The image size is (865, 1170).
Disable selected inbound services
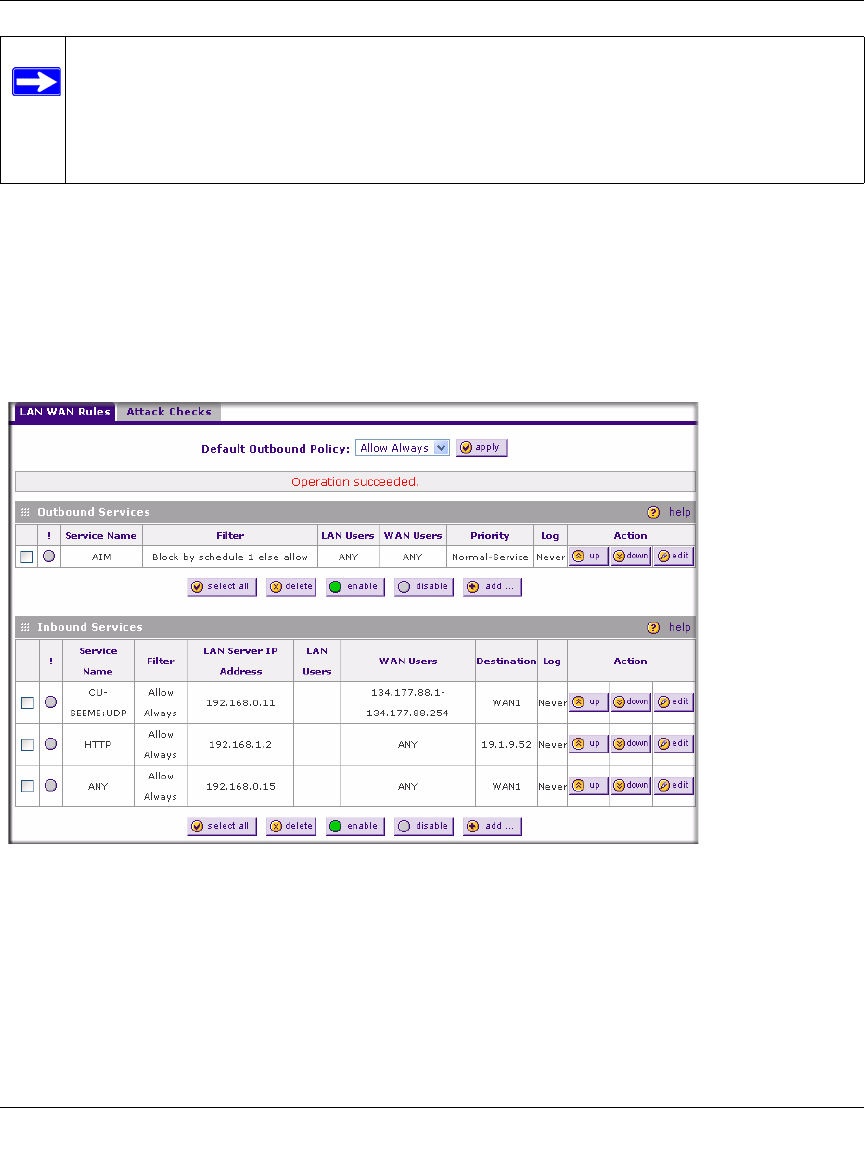coord(424,827)
